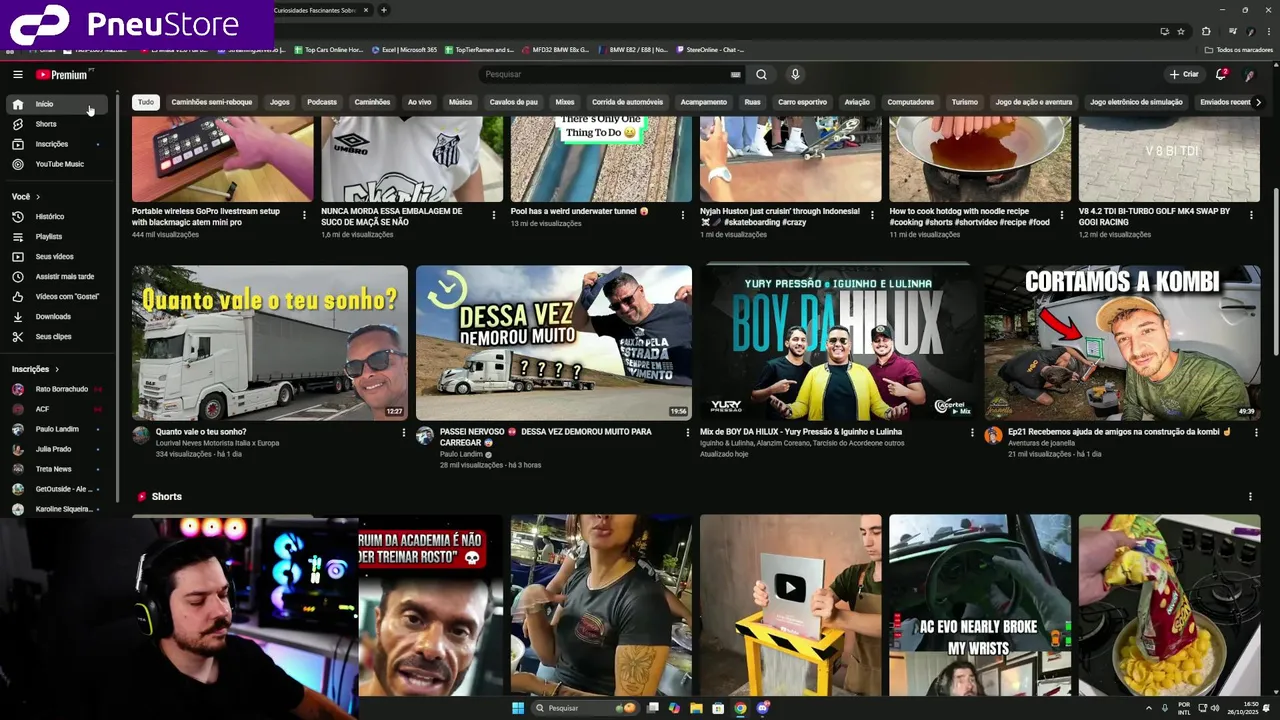This screenshot has width=1280, height=720.
Task: Open the Chrome three-dot menu
Action: 1267,31
